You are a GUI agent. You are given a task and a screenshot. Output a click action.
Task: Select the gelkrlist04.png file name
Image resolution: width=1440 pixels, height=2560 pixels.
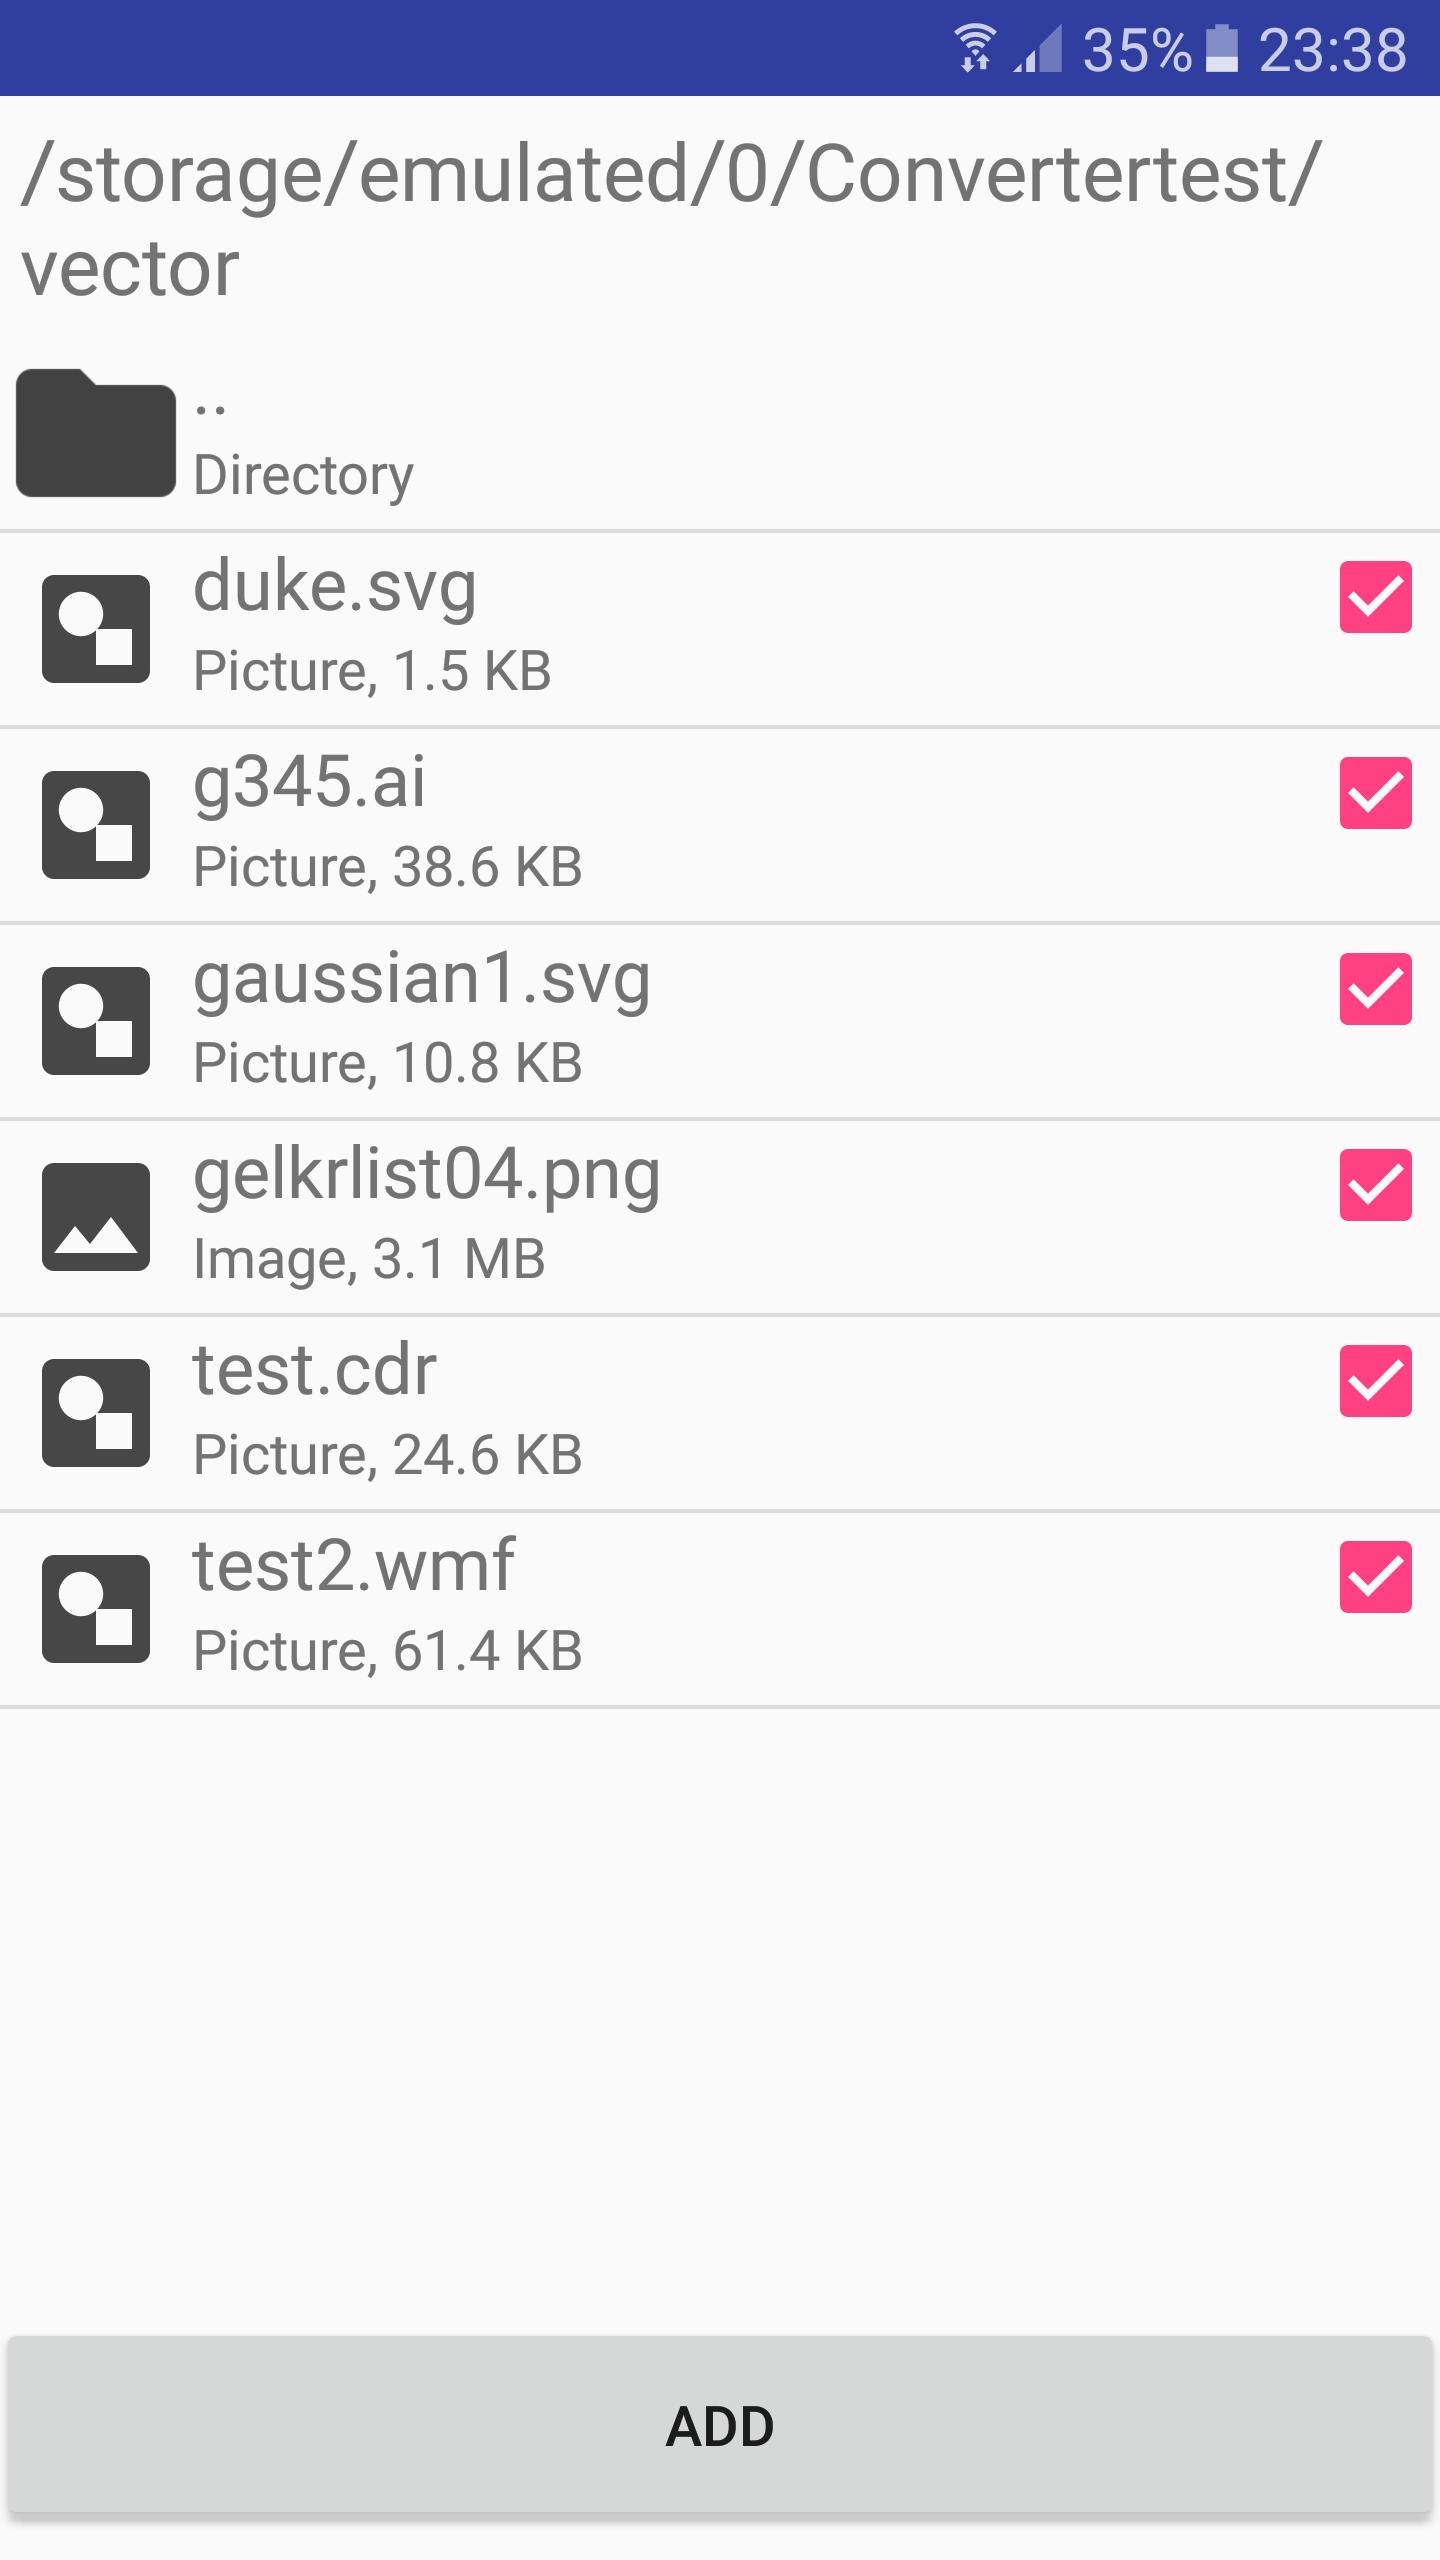[426, 1177]
